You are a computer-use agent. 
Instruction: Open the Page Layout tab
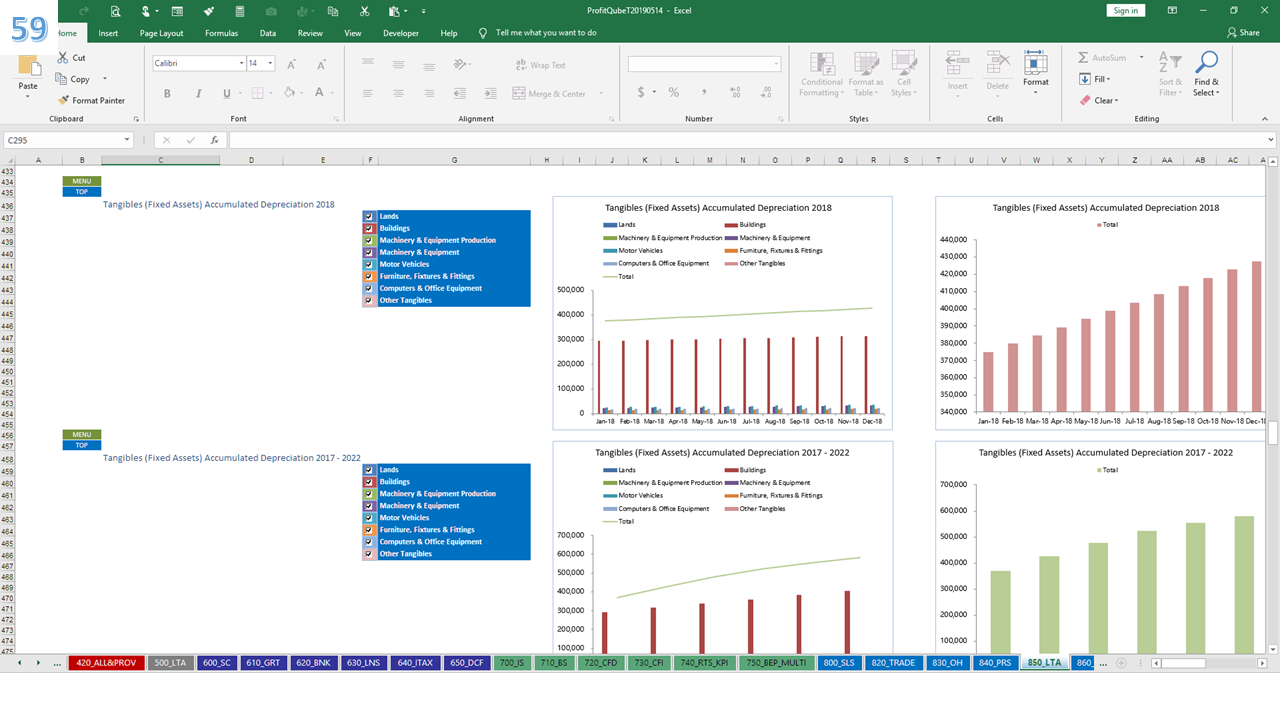pos(161,33)
